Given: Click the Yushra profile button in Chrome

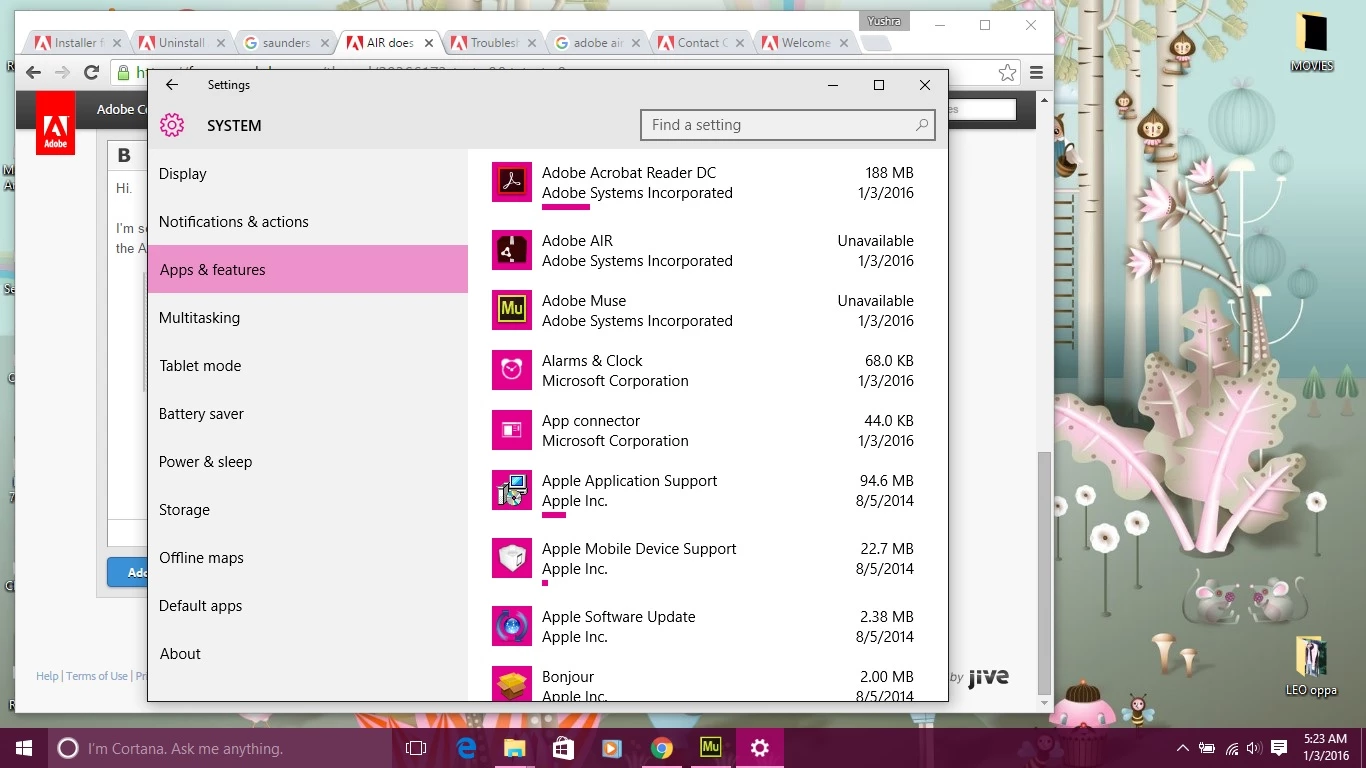Looking at the screenshot, I should [x=886, y=20].
